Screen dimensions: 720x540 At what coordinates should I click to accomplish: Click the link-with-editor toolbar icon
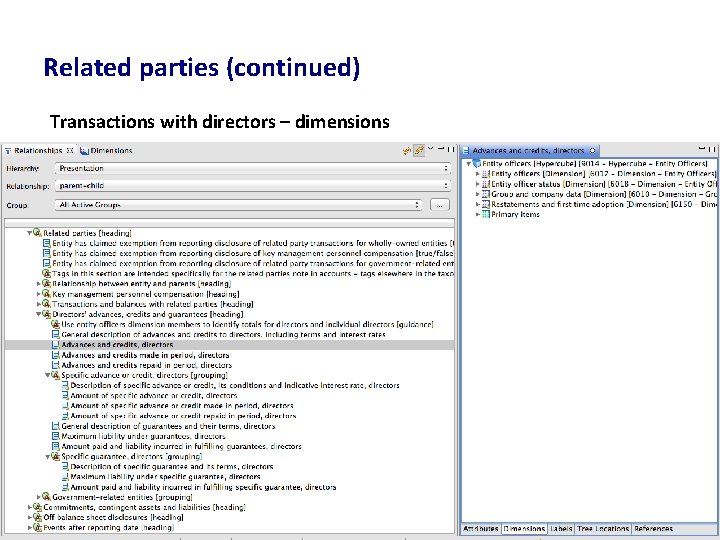[x=407, y=150]
